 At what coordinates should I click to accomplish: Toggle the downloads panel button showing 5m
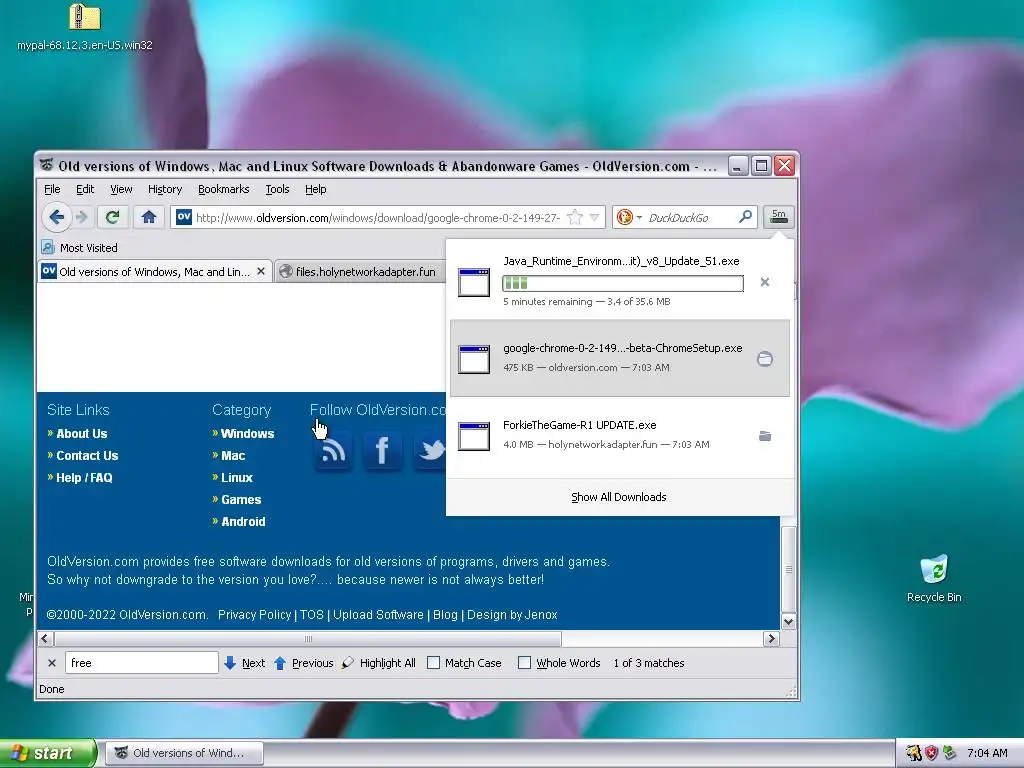pos(778,217)
